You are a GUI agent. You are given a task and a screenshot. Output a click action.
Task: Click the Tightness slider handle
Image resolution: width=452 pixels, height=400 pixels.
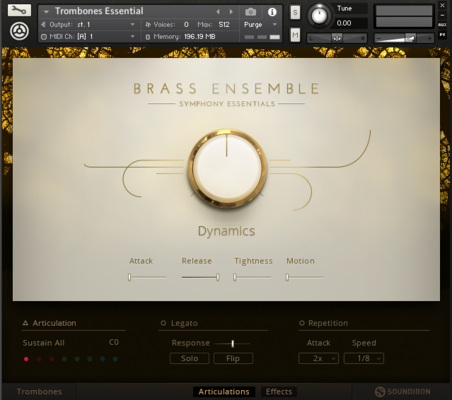point(235,277)
